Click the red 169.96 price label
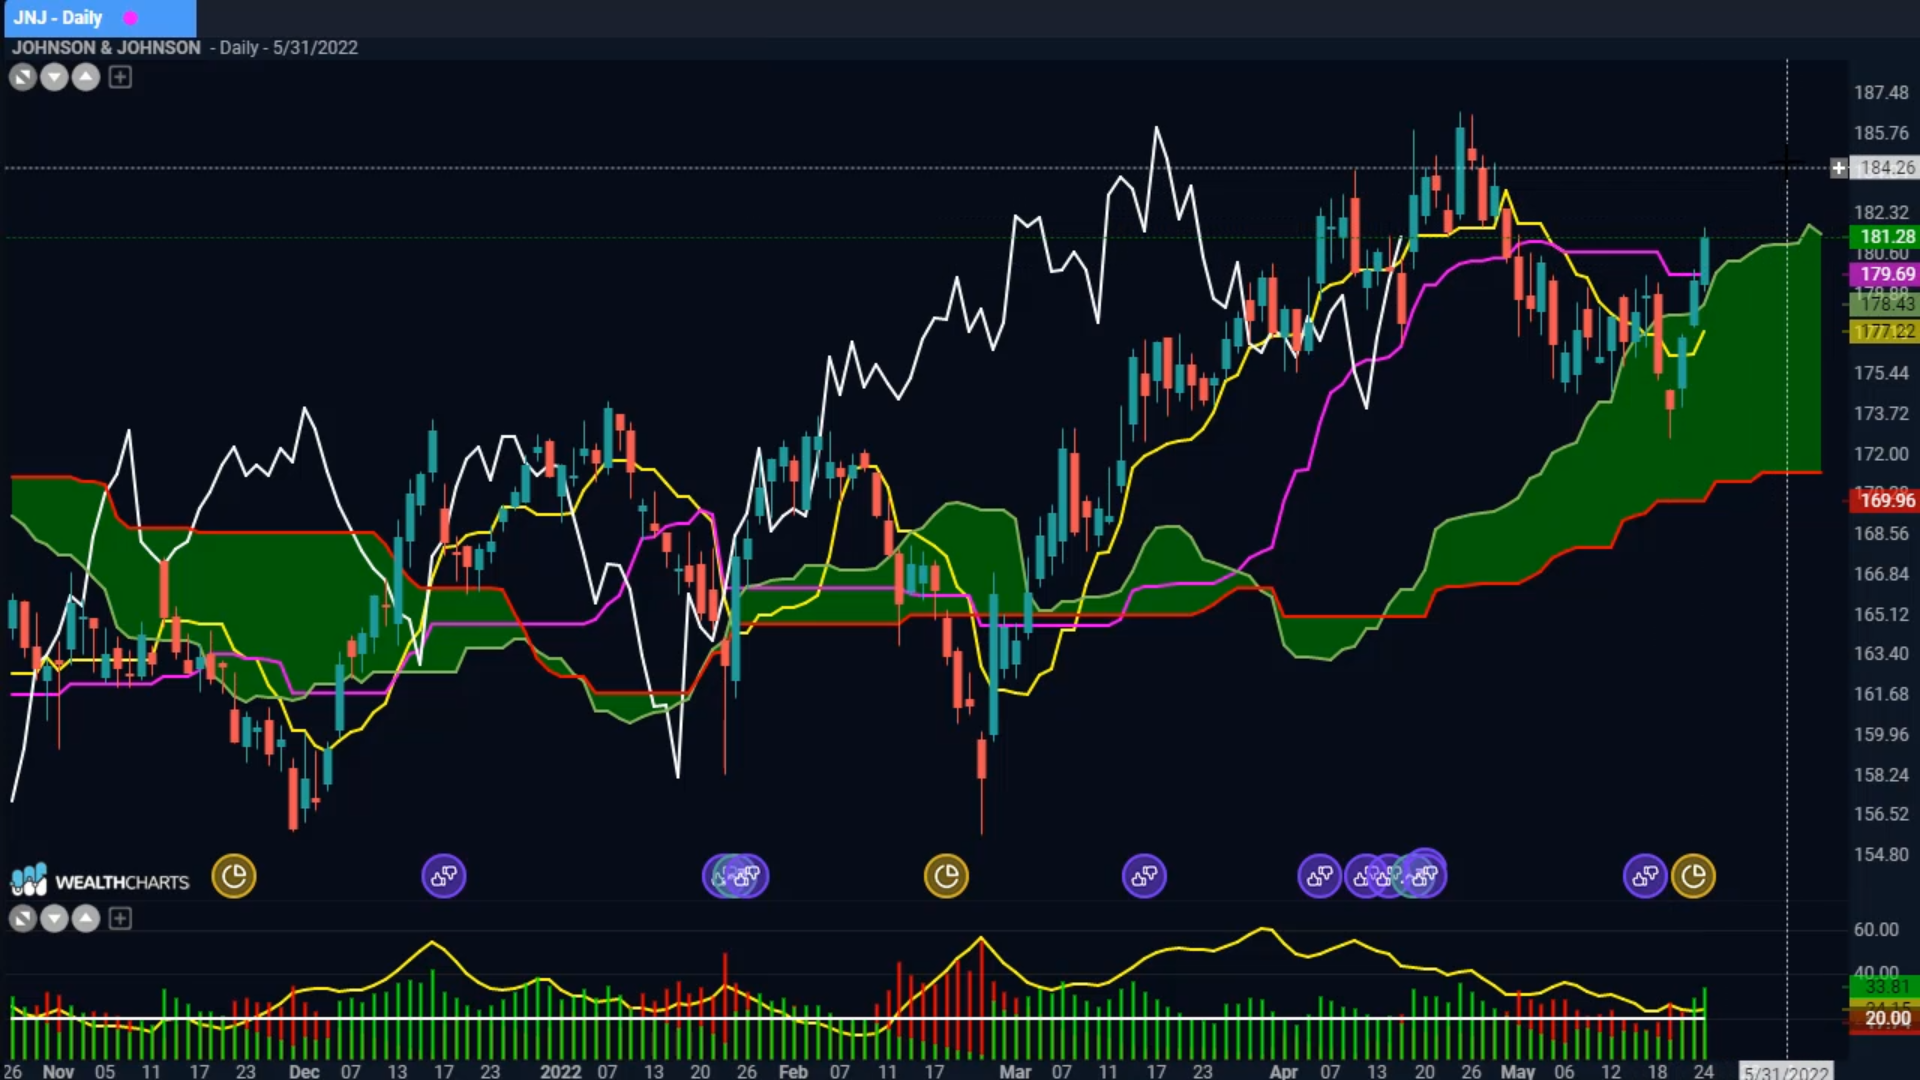 coord(1885,500)
